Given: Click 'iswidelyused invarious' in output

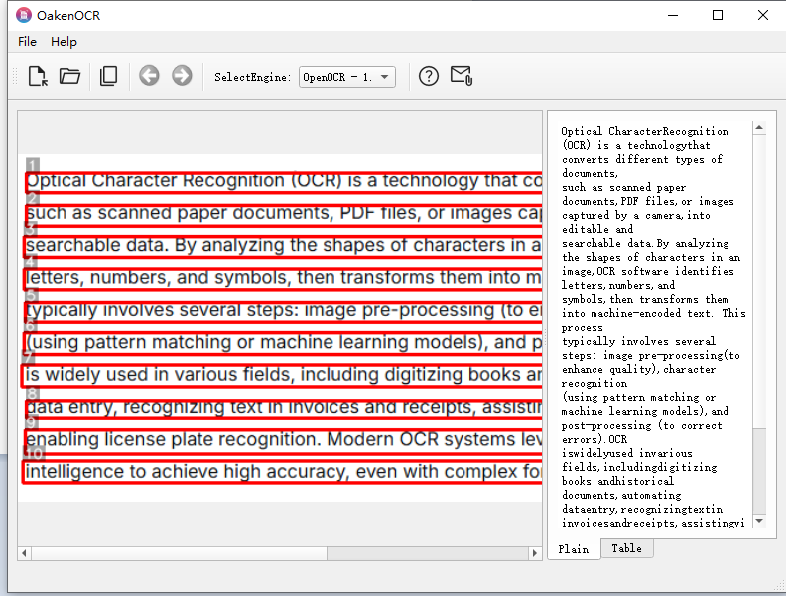Looking at the screenshot, I should (x=627, y=453).
